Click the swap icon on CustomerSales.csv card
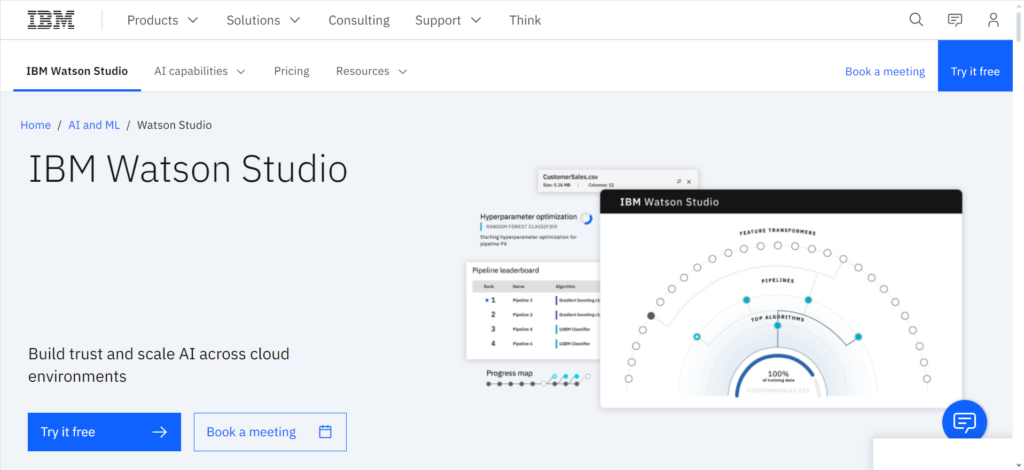 (x=678, y=180)
